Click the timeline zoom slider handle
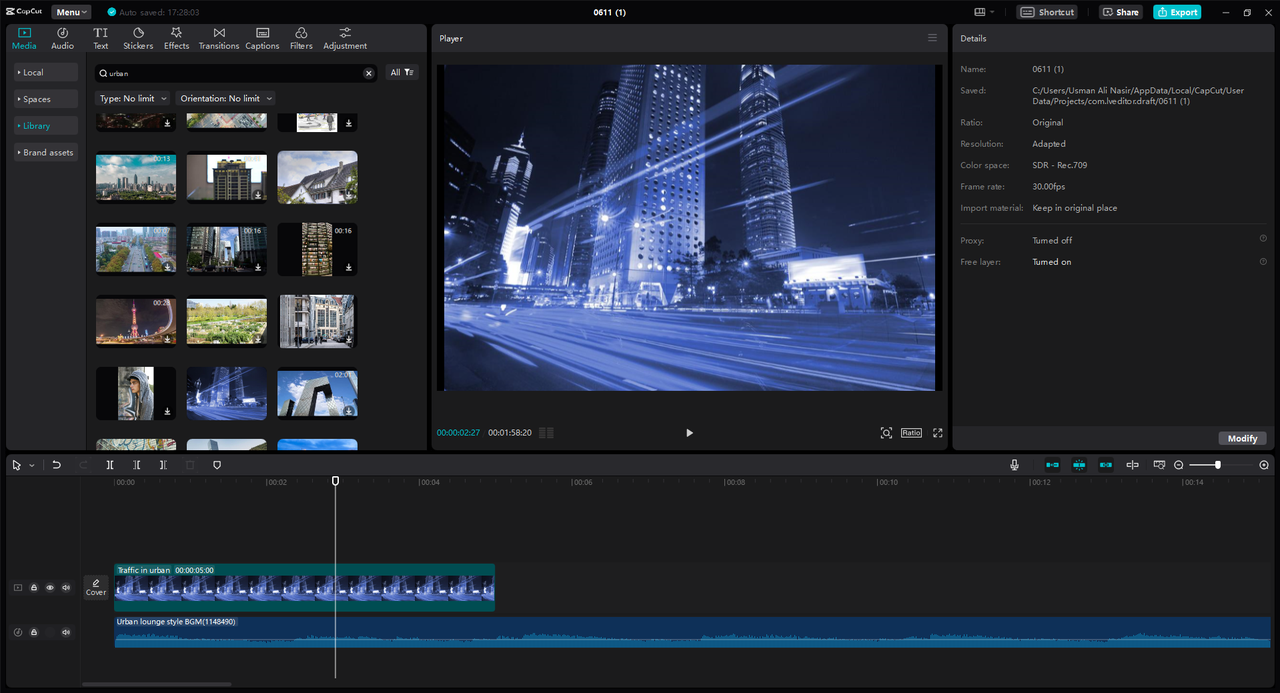This screenshot has height=693, width=1280. [1217, 465]
